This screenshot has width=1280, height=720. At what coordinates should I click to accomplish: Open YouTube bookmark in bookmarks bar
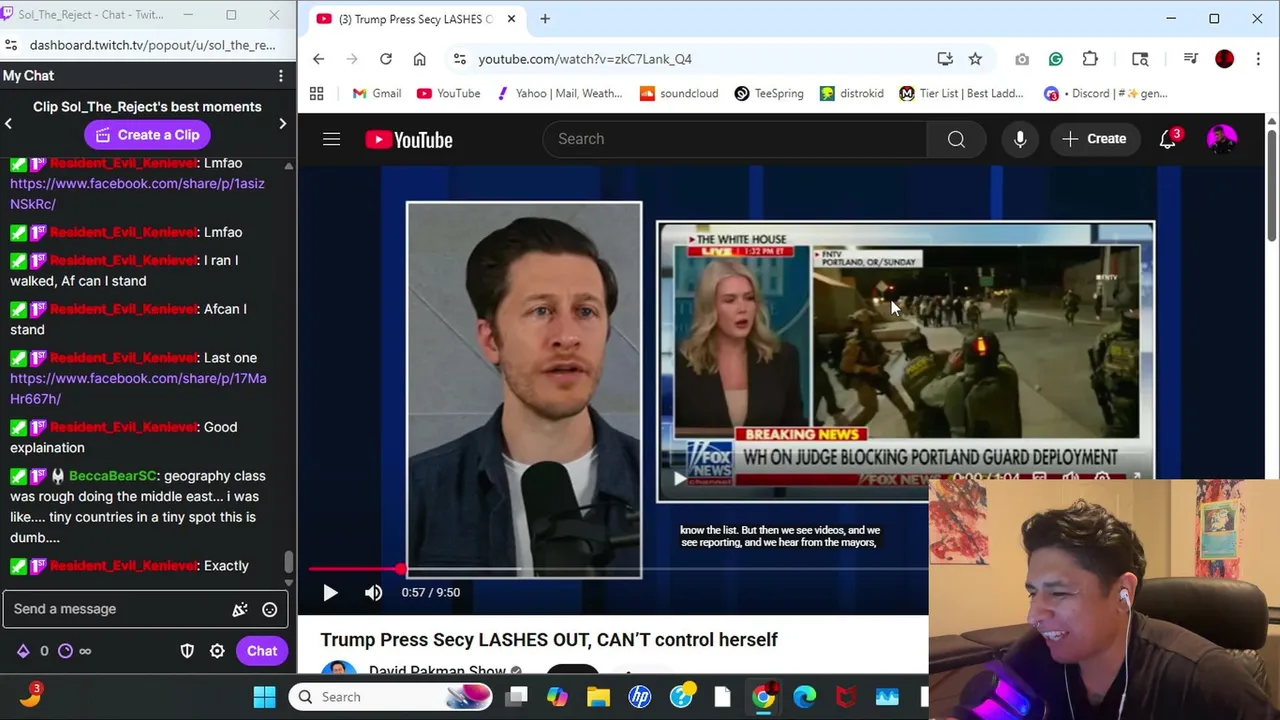tap(448, 94)
